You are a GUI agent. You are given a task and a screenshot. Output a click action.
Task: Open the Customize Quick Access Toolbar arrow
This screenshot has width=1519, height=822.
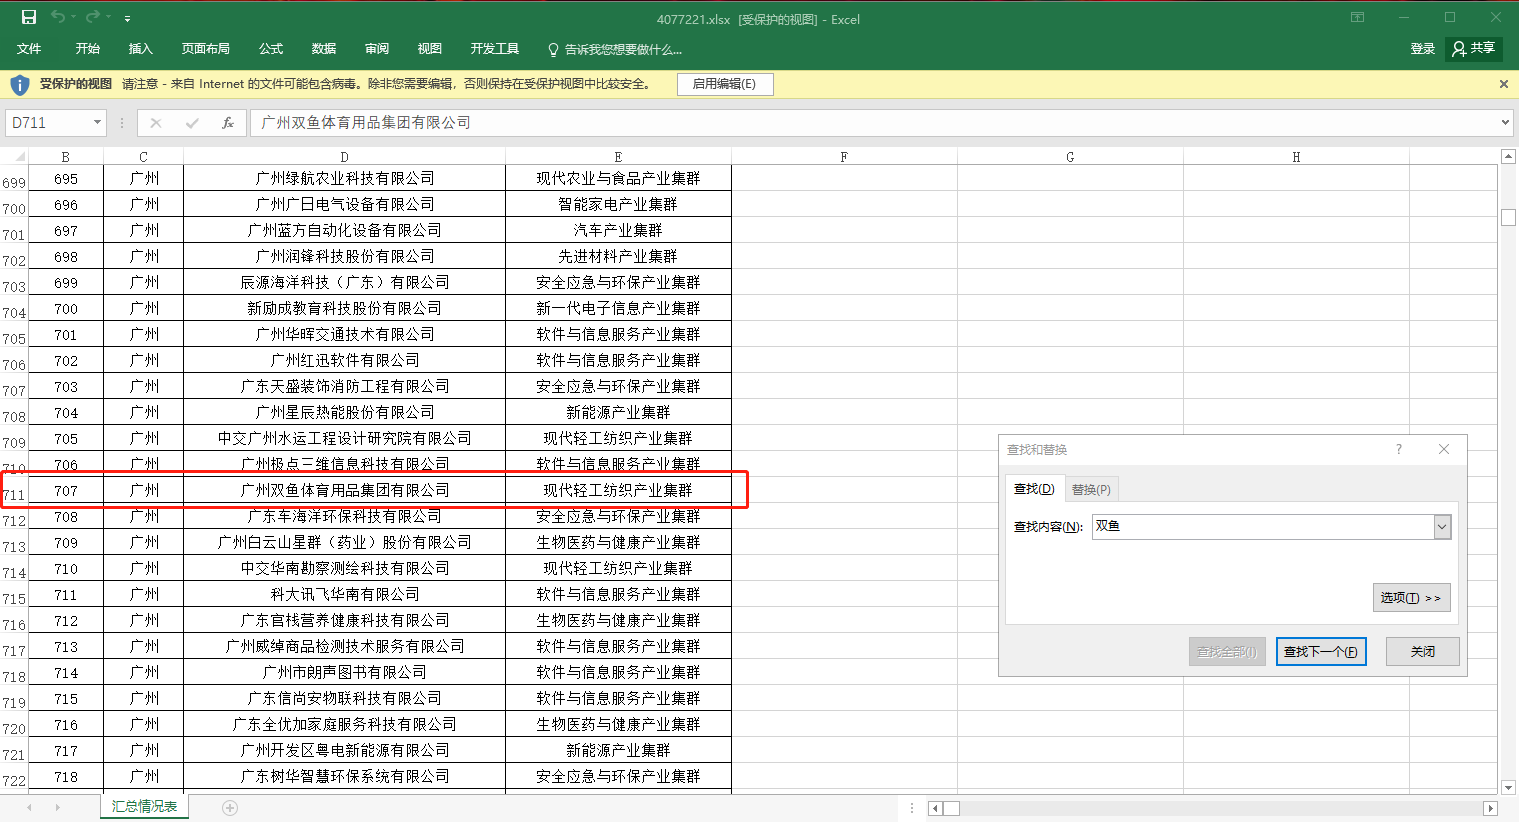point(127,19)
